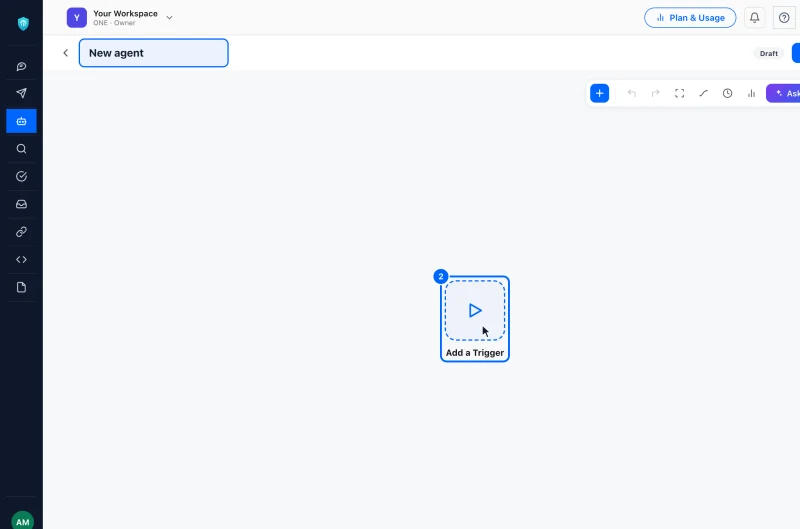Viewport: 800px width, 529px height.
Task: Click the fit-to-screen frame icon
Action: tap(680, 93)
